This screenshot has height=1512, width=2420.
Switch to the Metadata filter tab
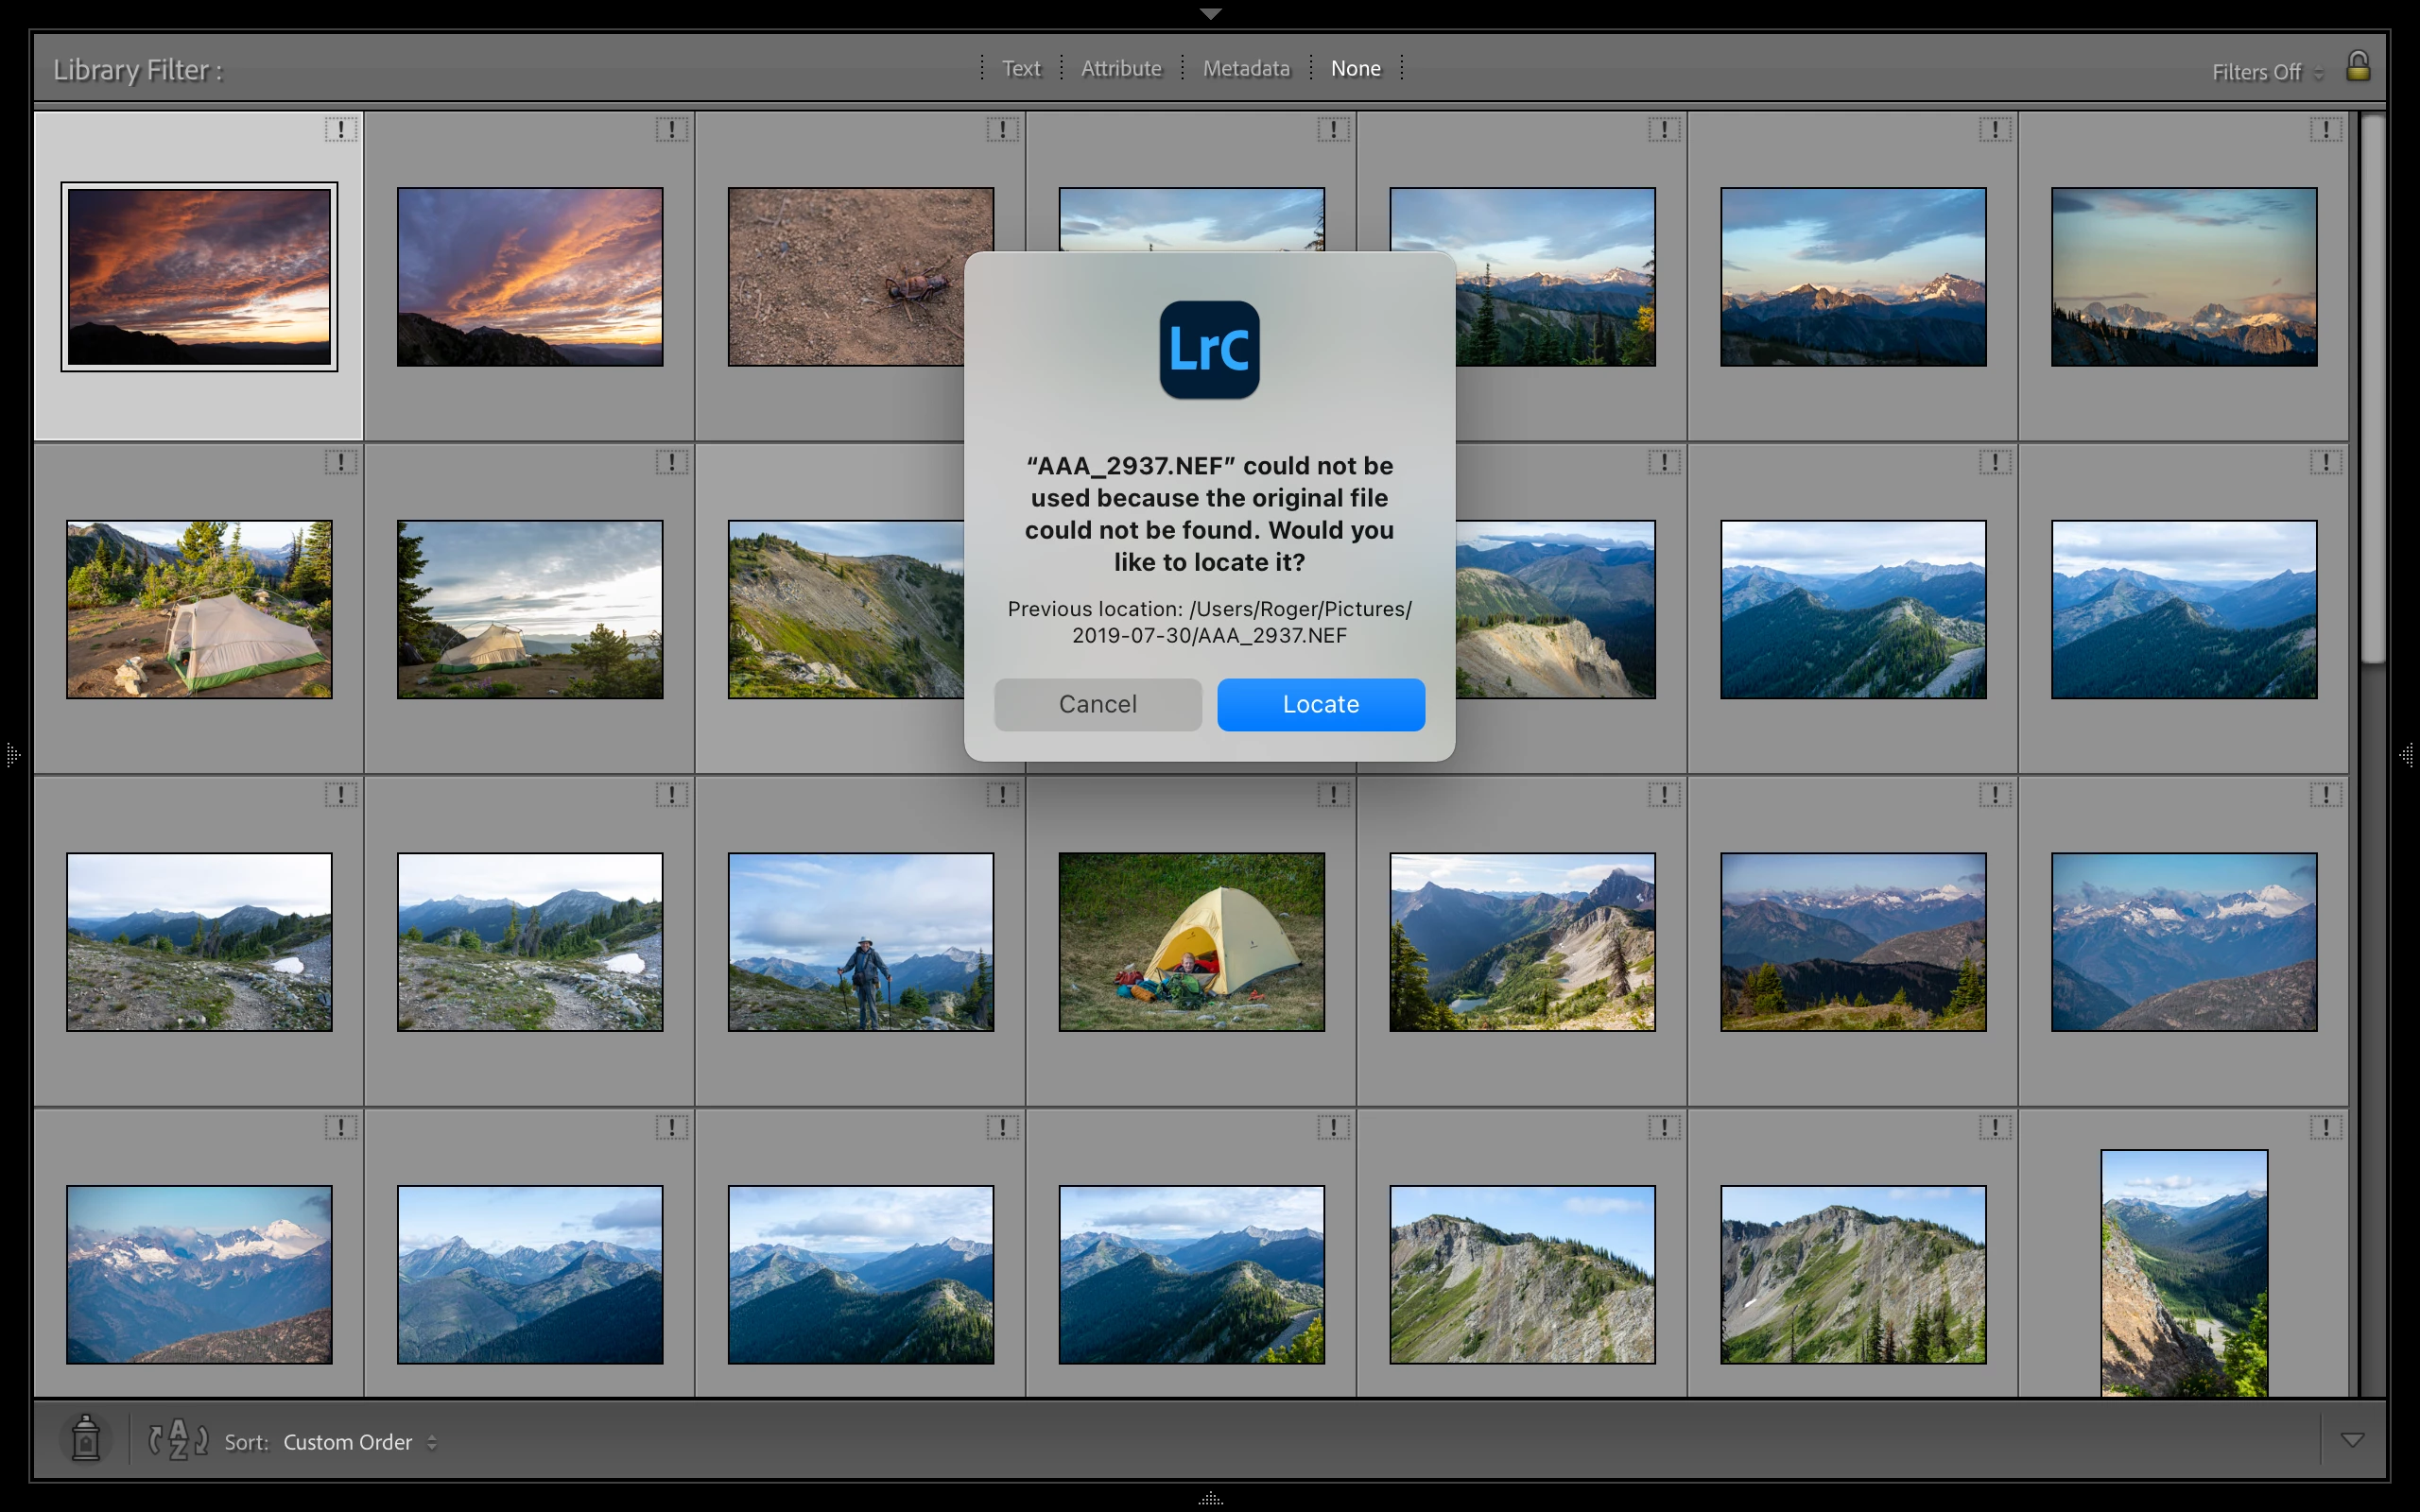pyautogui.click(x=1246, y=68)
